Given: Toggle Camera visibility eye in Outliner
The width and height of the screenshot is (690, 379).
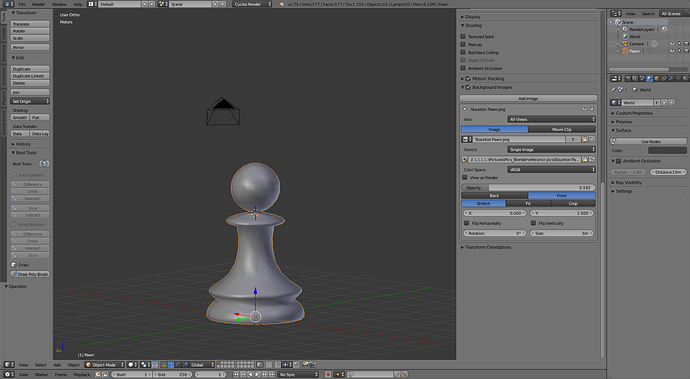Looking at the screenshot, I should pyautogui.click(x=672, y=44).
